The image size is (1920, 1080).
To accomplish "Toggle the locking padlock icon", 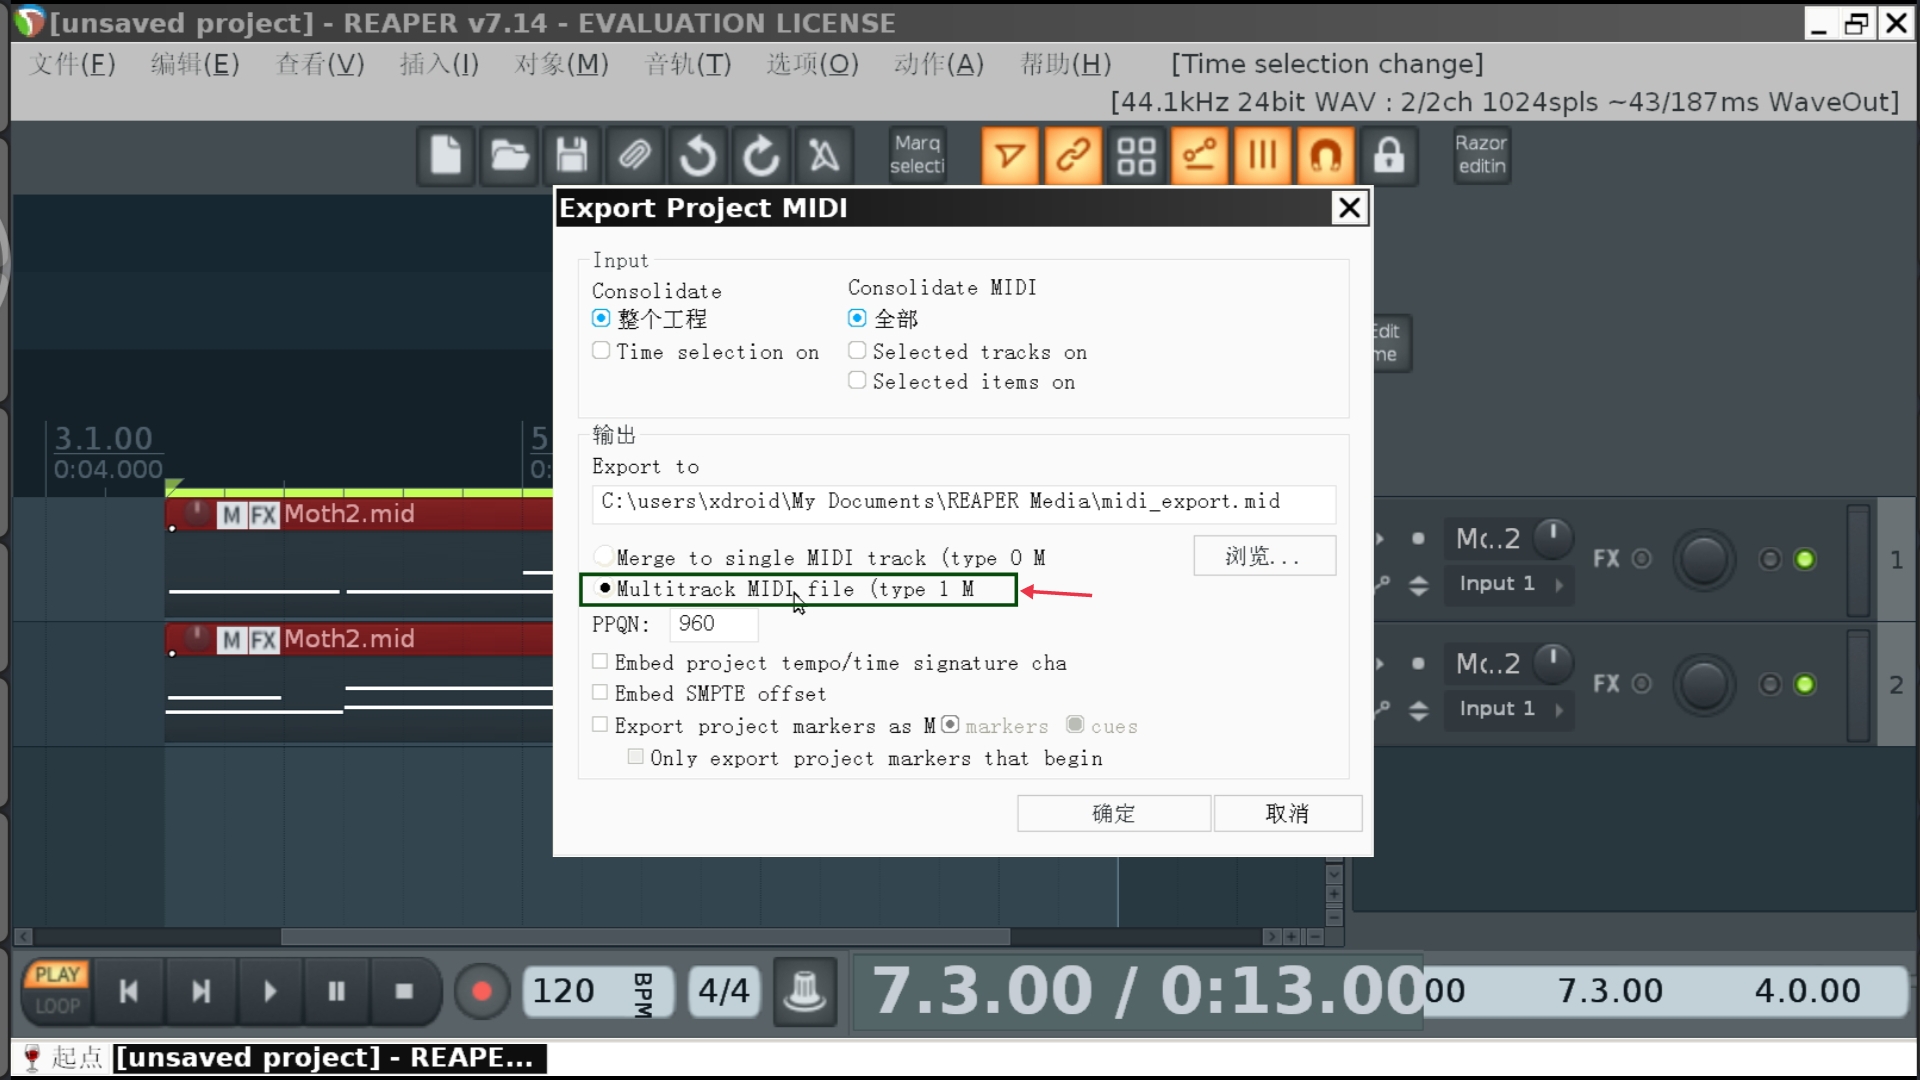I will point(1388,156).
